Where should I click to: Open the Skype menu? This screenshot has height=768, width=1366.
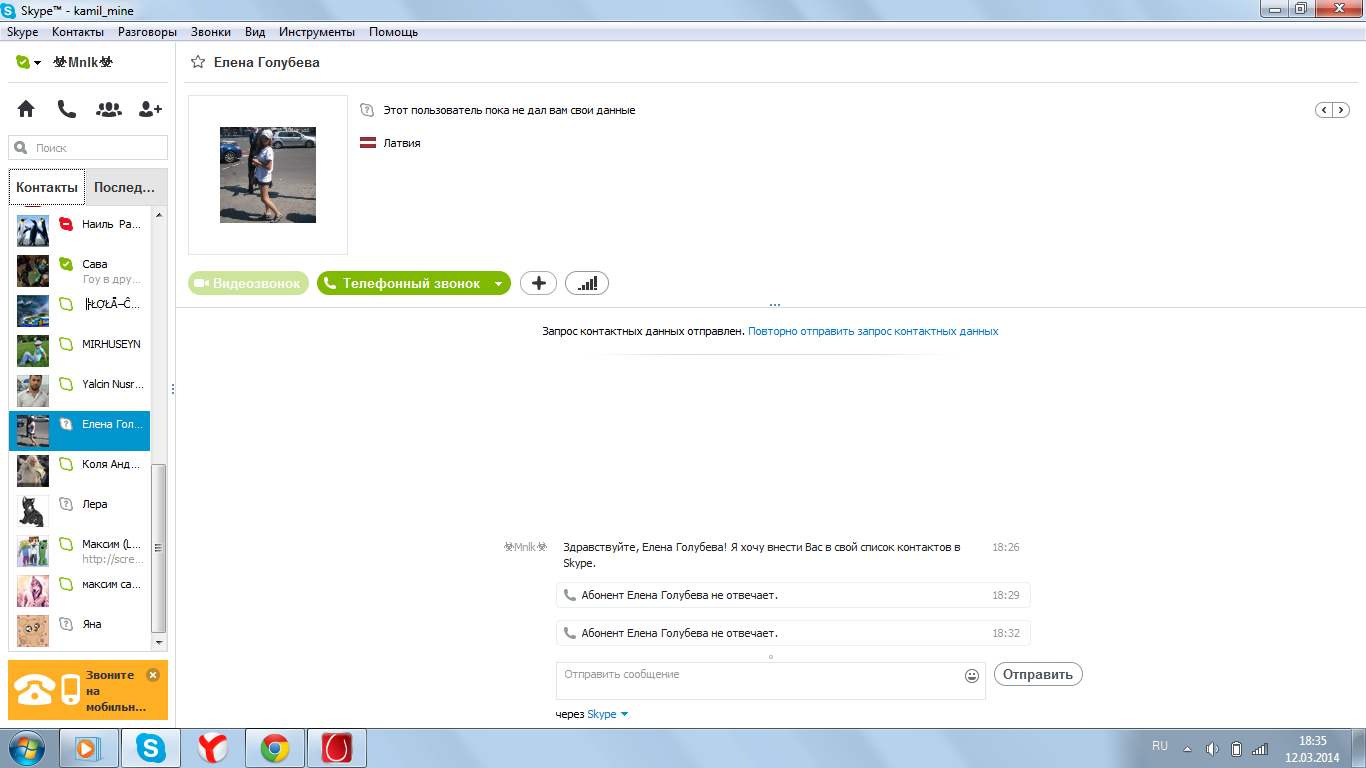click(22, 32)
